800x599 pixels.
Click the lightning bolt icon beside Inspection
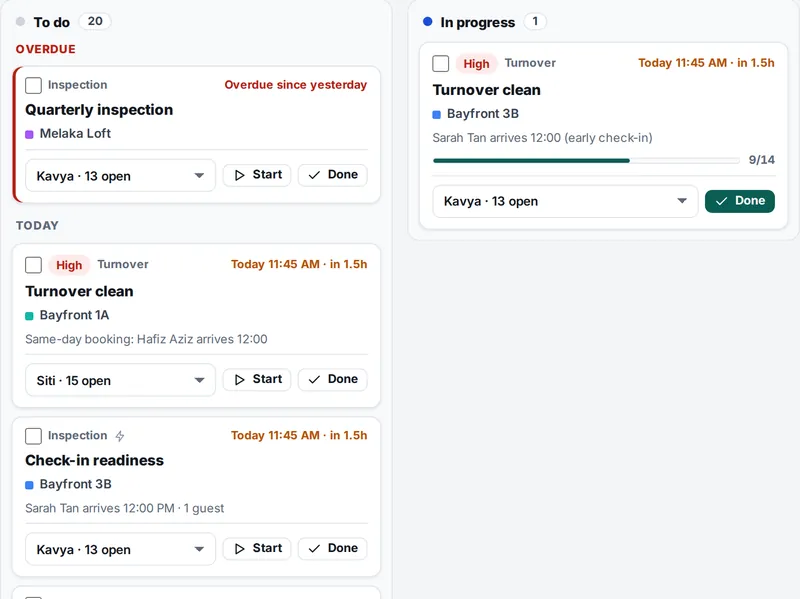pos(120,436)
